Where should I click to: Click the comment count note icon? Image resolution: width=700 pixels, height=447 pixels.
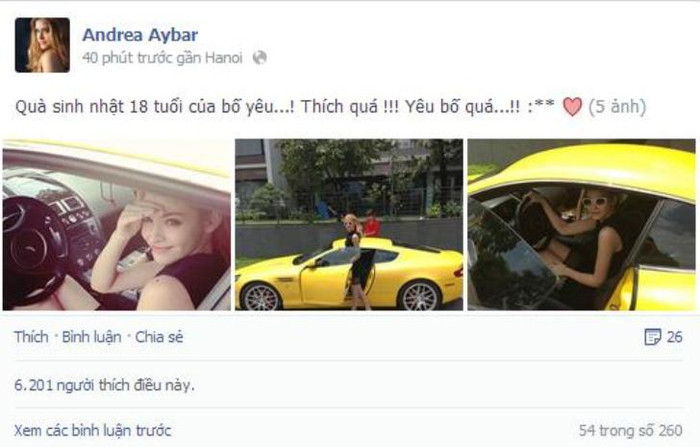point(653,337)
